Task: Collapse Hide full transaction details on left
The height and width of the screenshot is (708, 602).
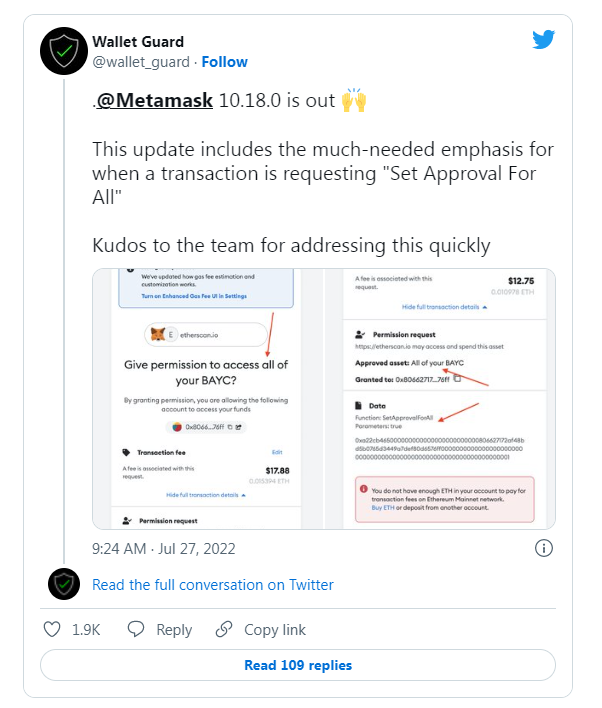Action: [206, 495]
